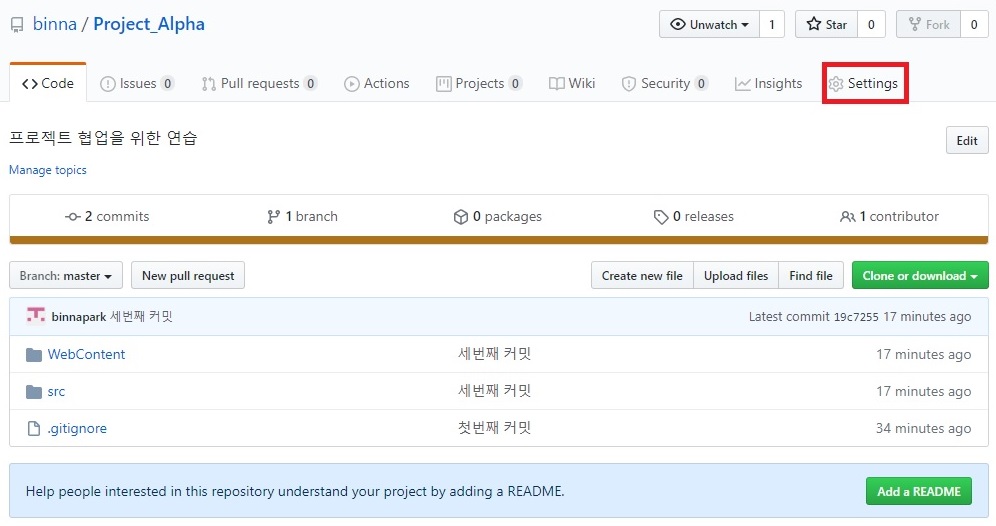Open the Insights tab
996x526 pixels.
click(x=768, y=83)
